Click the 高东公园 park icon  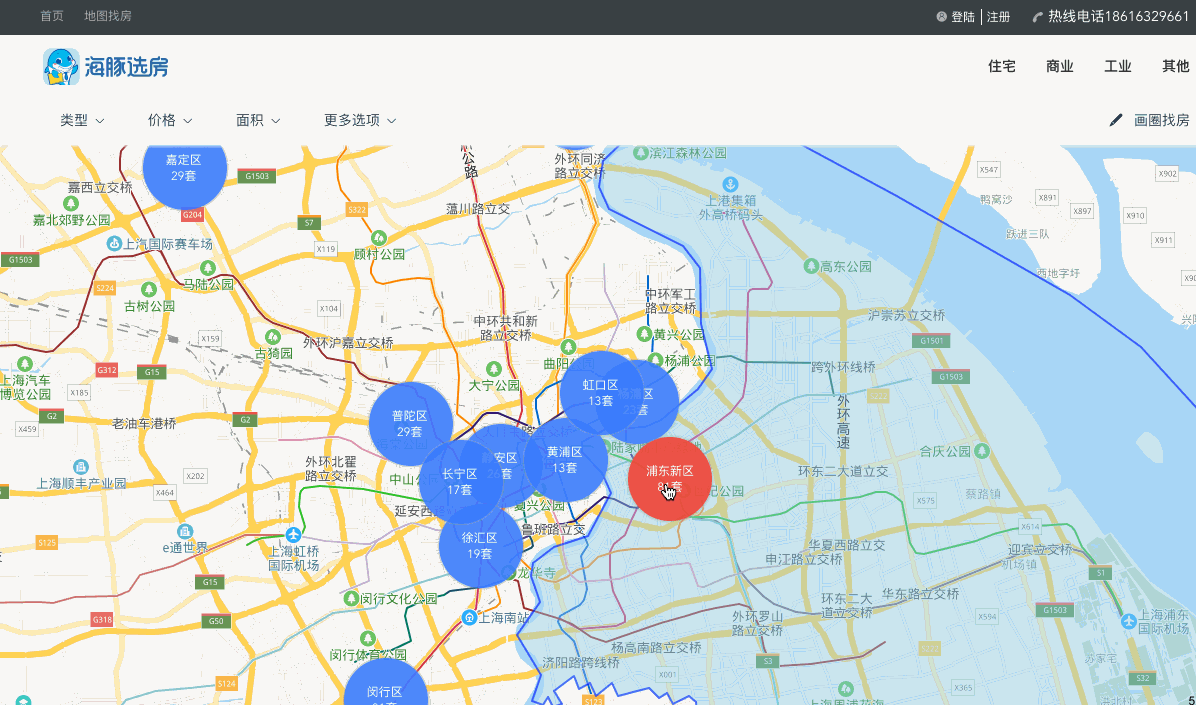point(811,266)
